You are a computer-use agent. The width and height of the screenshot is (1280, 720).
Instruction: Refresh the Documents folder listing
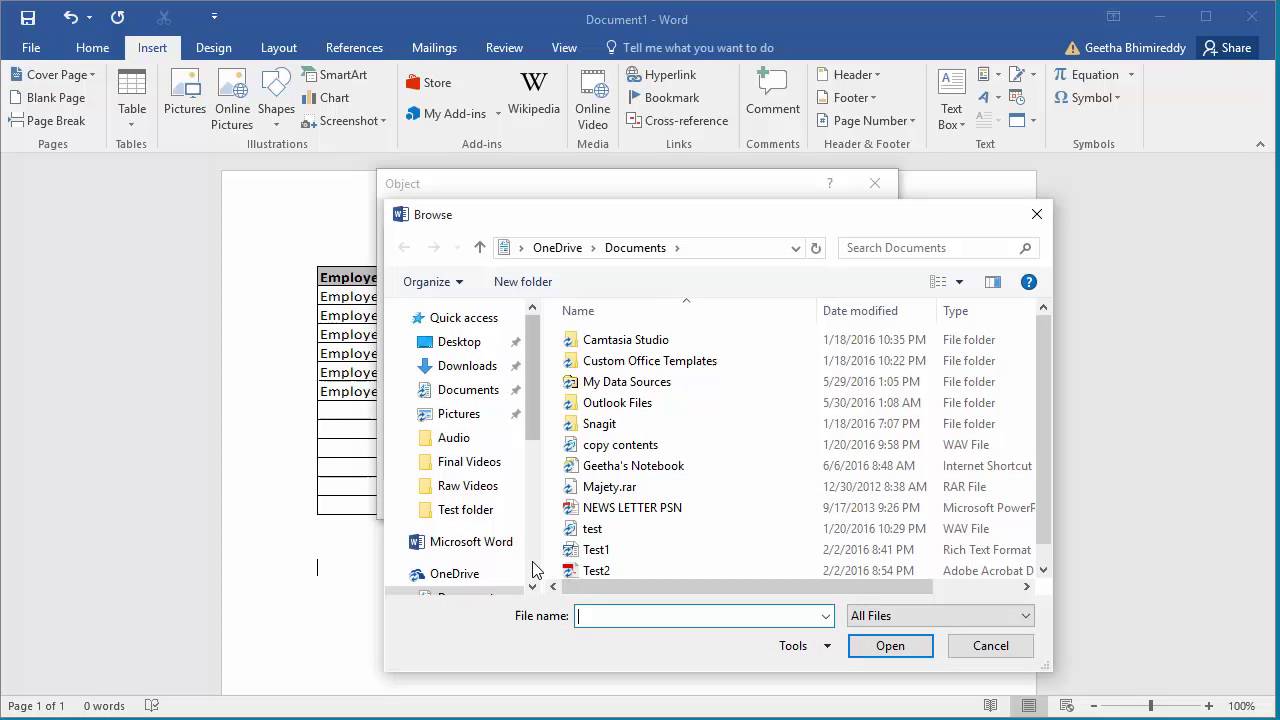[816, 248]
